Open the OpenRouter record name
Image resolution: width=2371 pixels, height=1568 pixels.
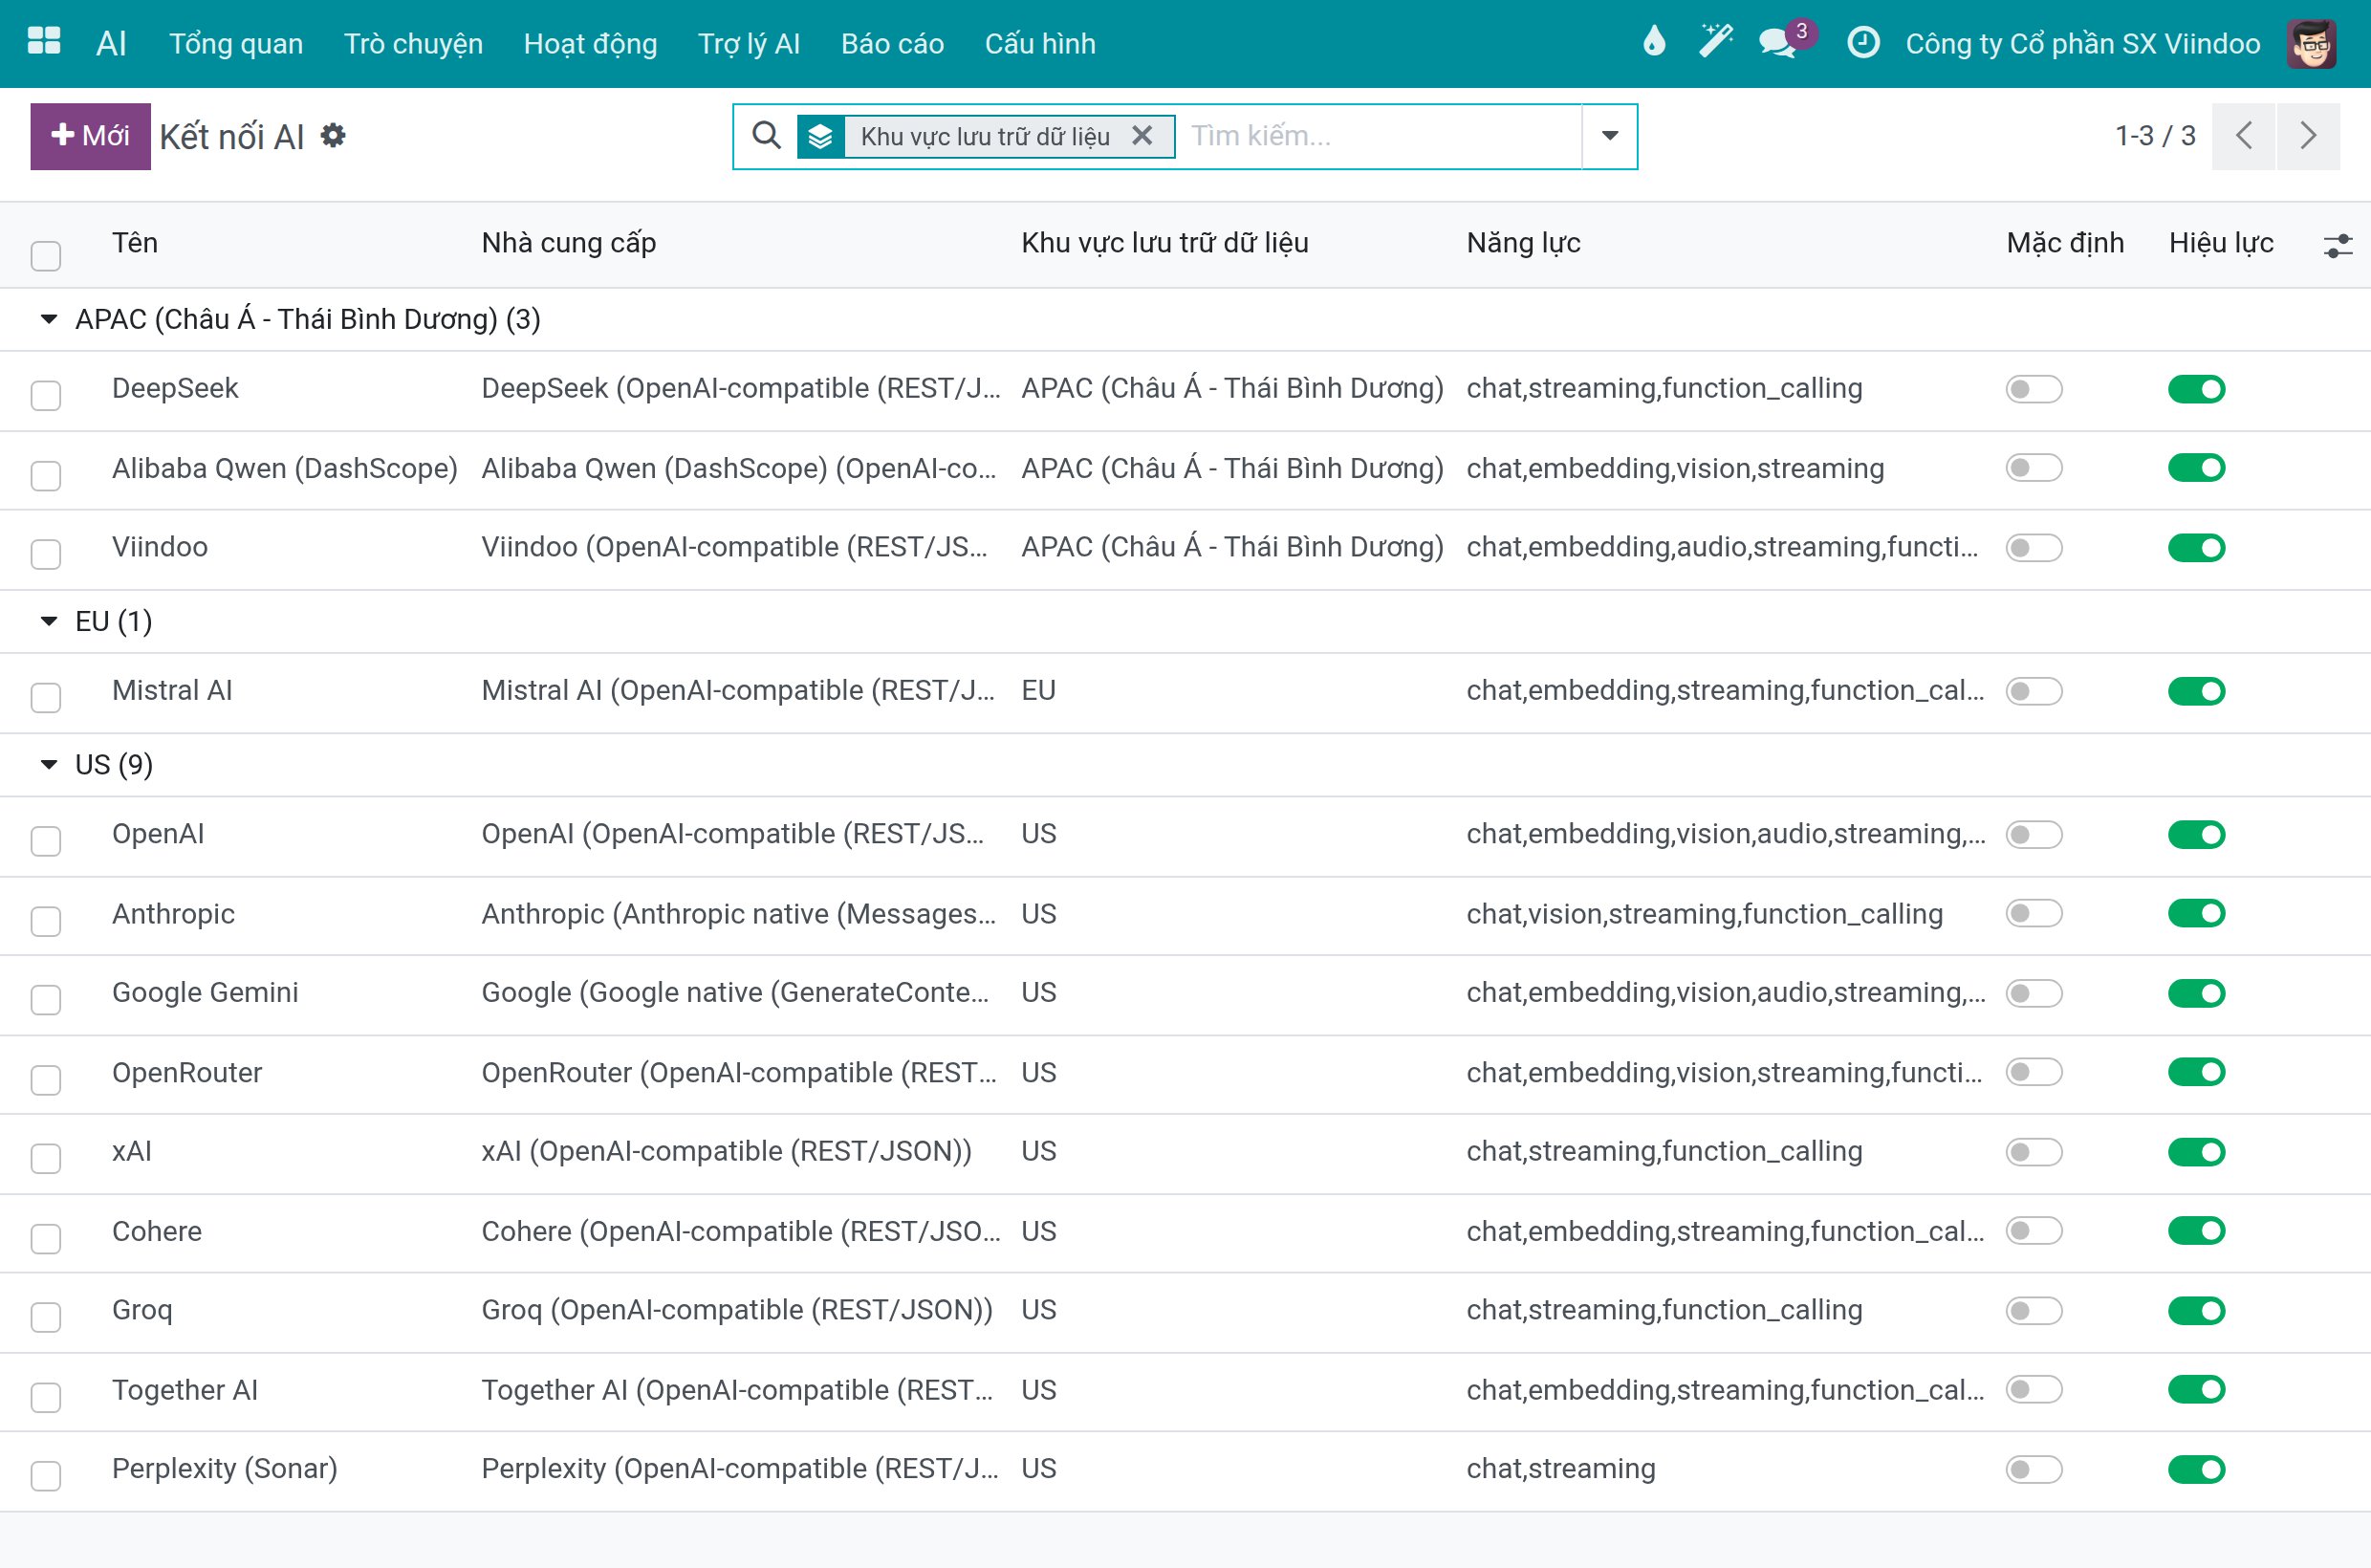[x=187, y=1073]
